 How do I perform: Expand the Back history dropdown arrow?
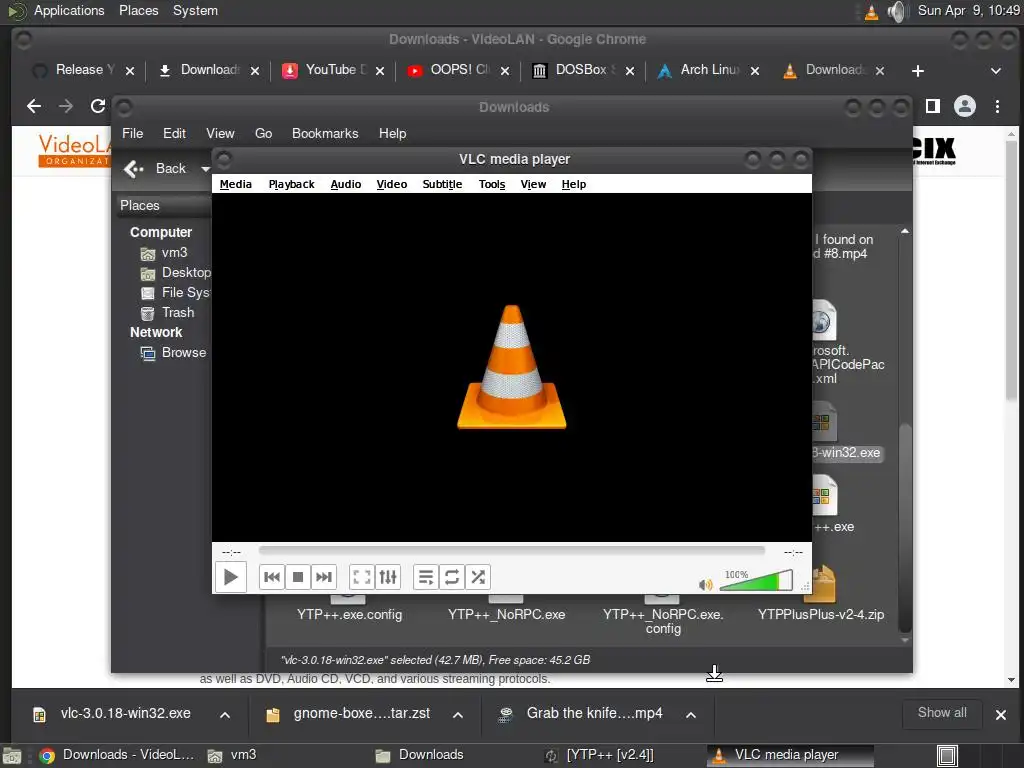pyautogui.click(x=205, y=169)
